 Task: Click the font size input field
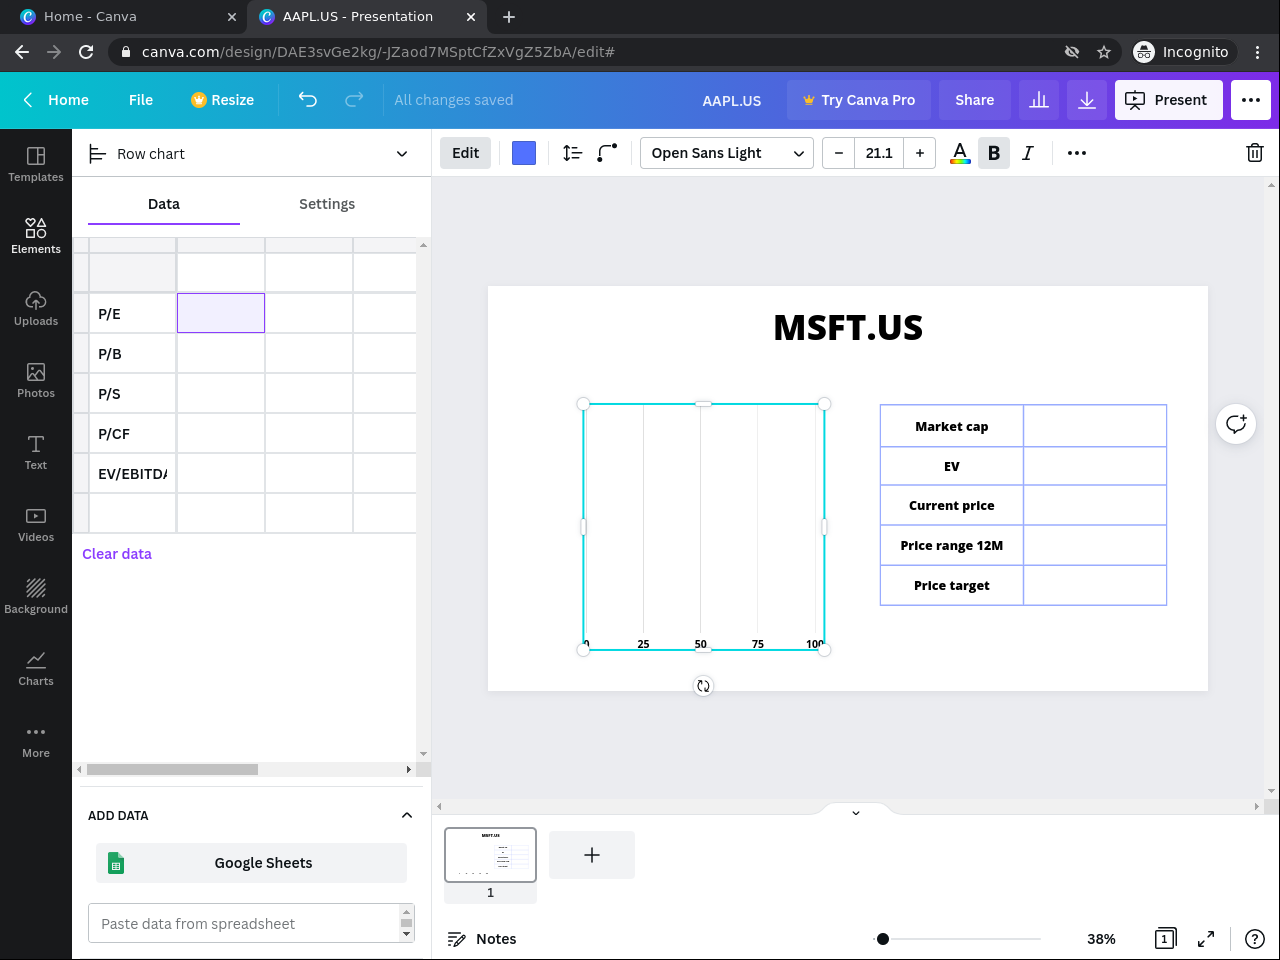pyautogui.click(x=879, y=153)
